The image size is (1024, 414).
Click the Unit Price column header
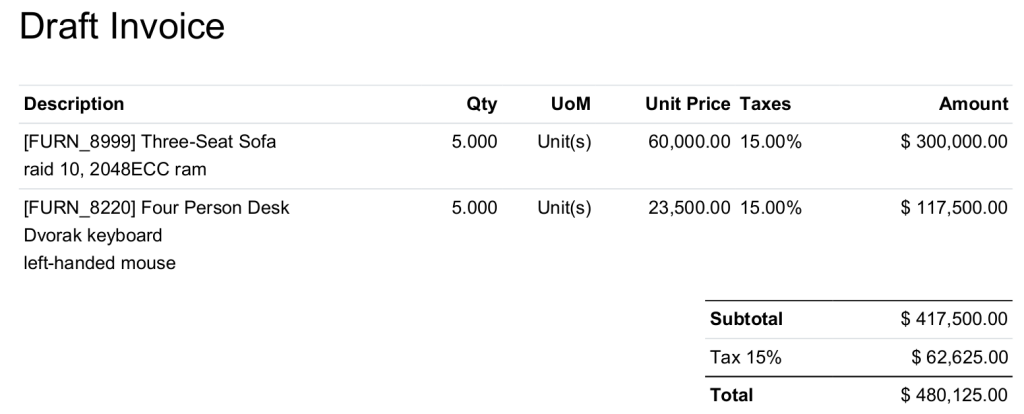tap(688, 104)
